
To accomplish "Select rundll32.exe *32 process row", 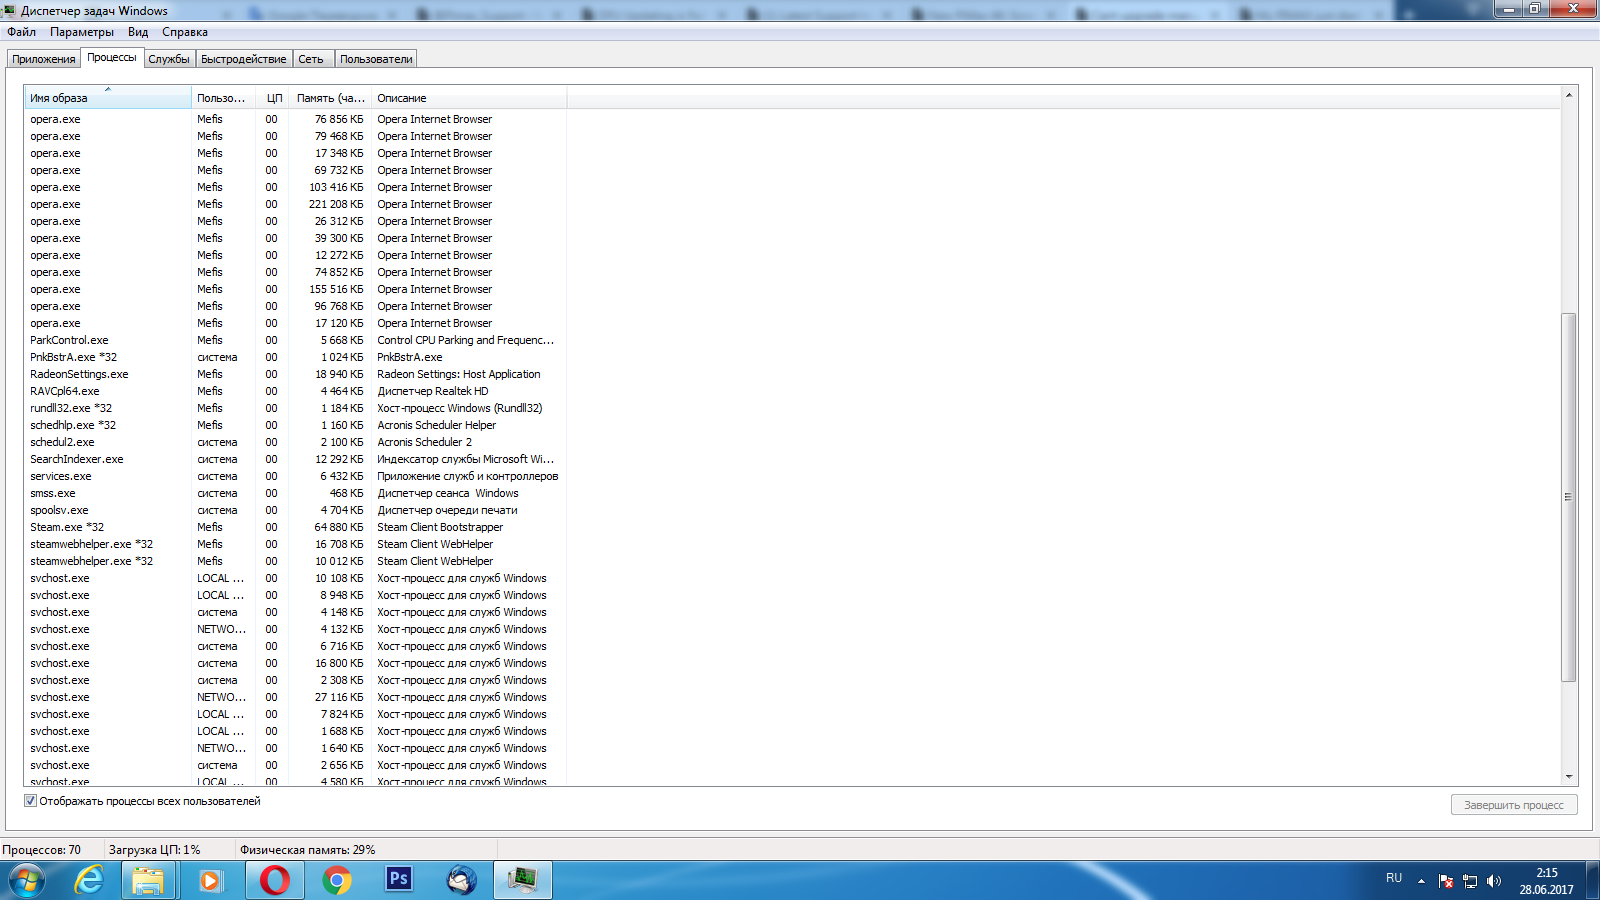I will pos(295,408).
